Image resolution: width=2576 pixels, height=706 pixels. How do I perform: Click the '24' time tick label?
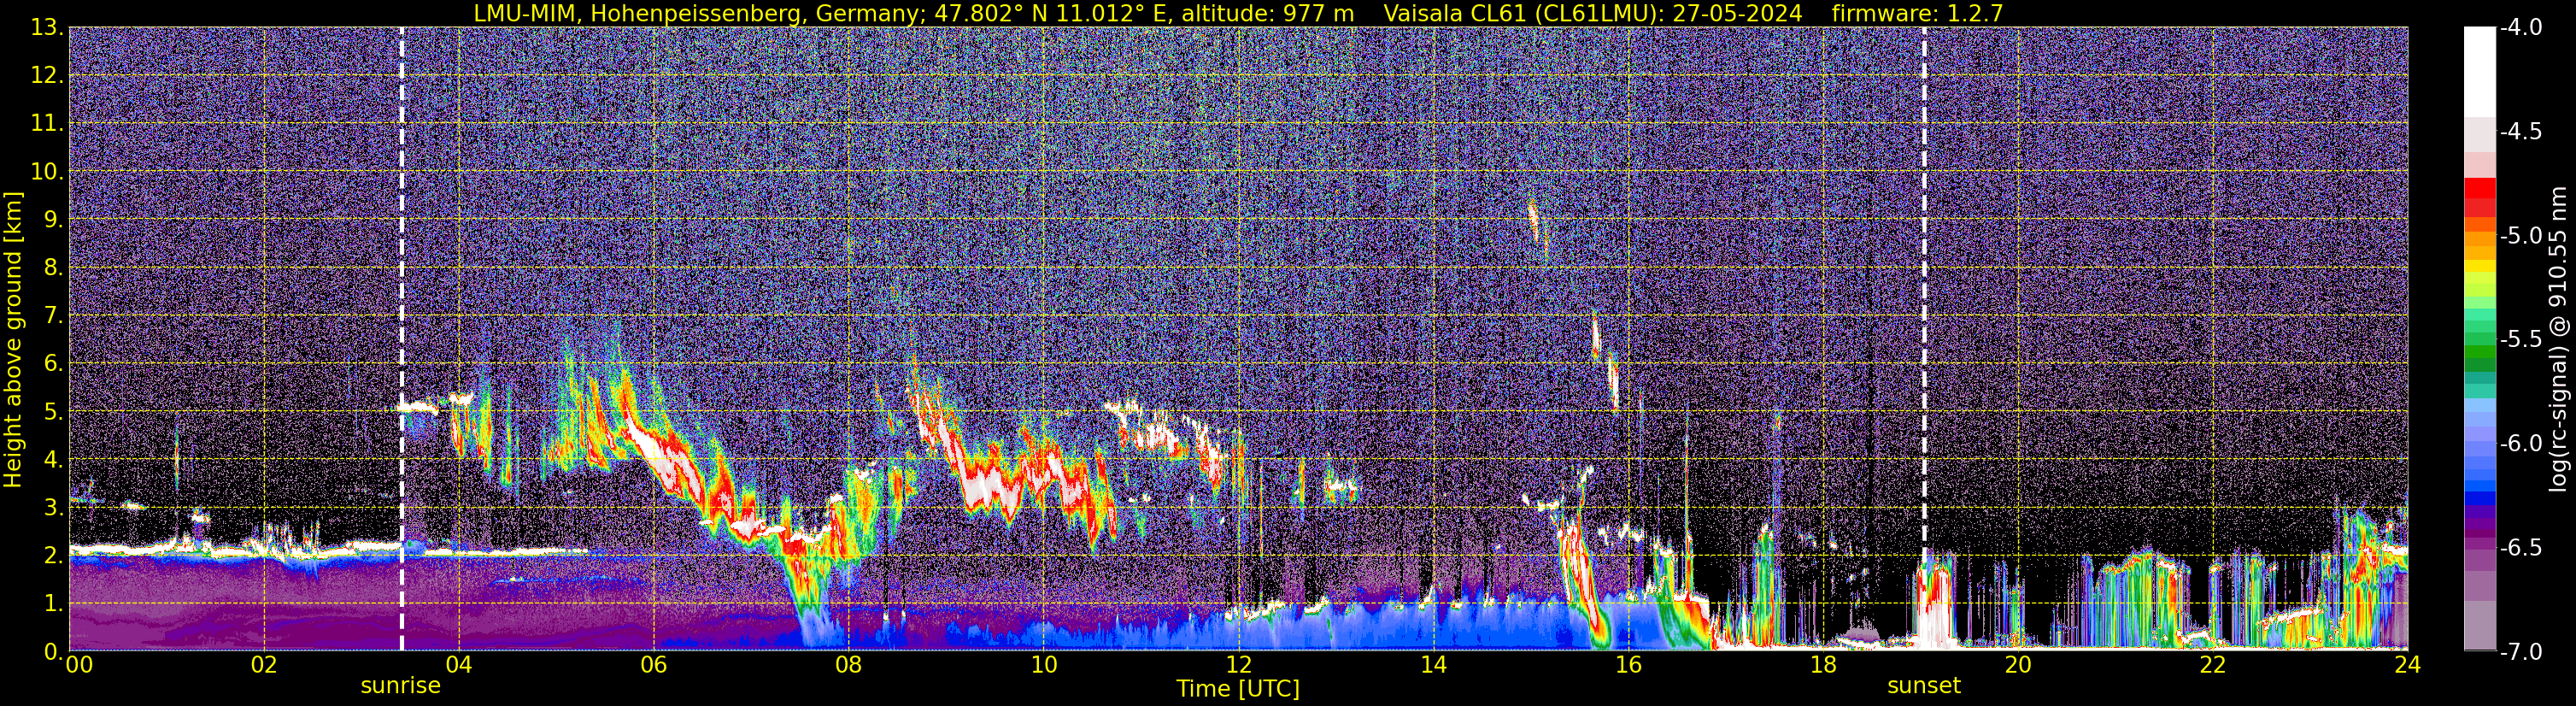coord(2407,665)
